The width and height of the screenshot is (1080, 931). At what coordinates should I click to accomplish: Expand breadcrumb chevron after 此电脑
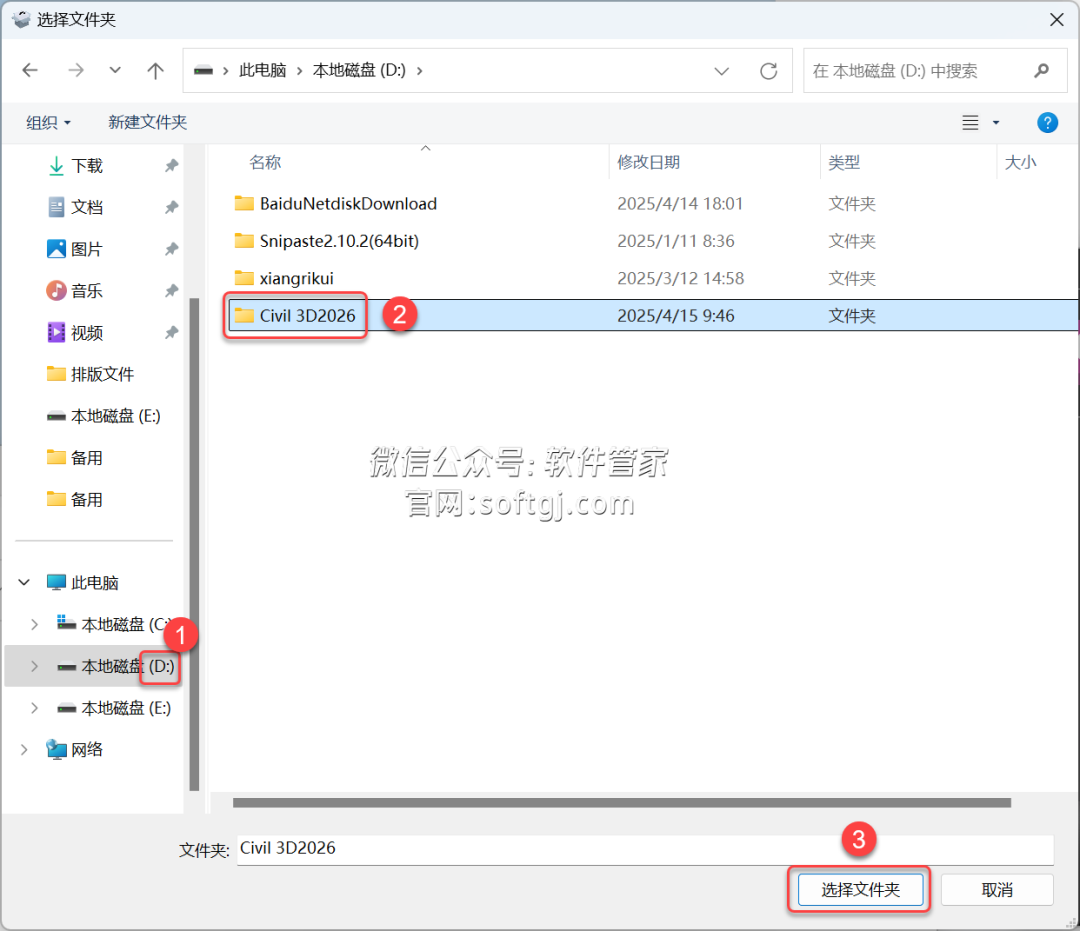pyautogui.click(x=299, y=71)
